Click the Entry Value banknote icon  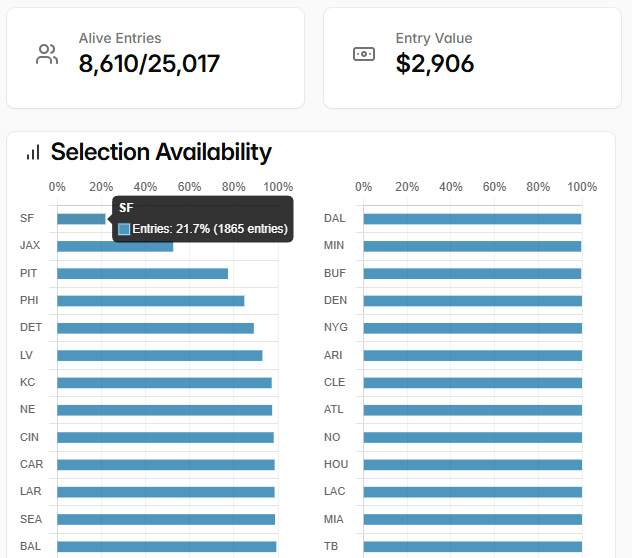[x=364, y=54]
